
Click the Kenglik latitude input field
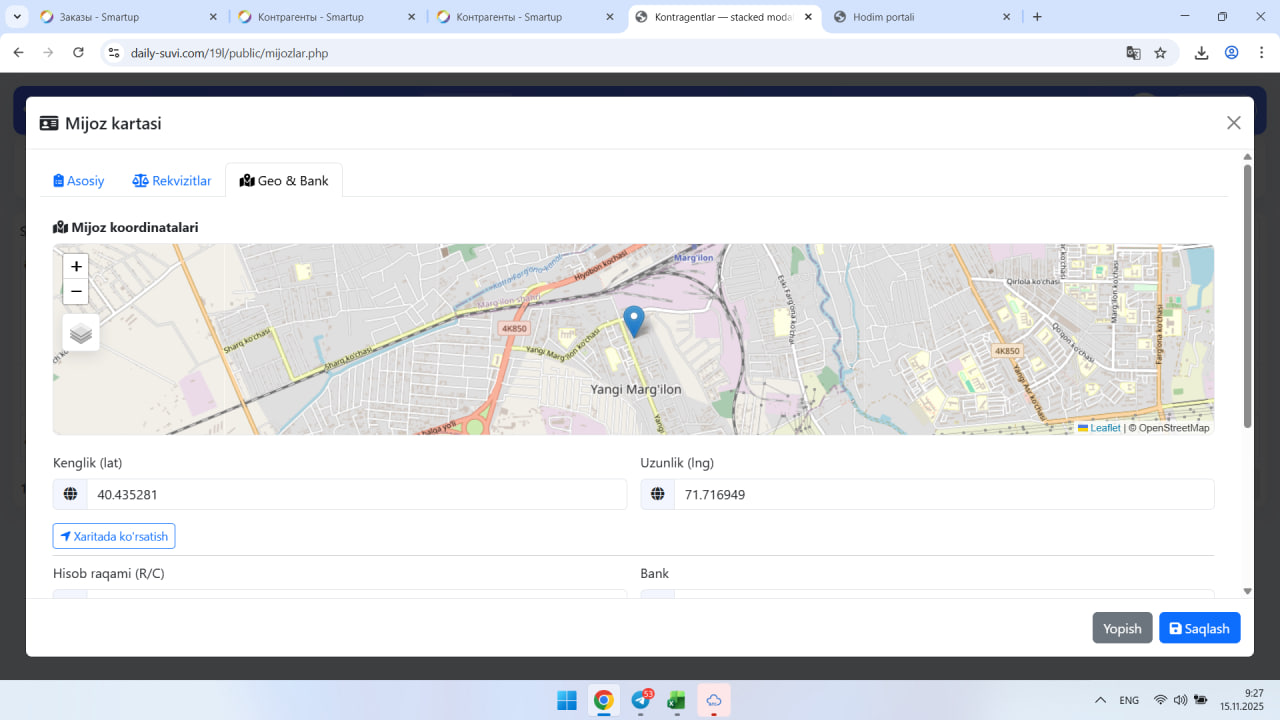[355, 494]
